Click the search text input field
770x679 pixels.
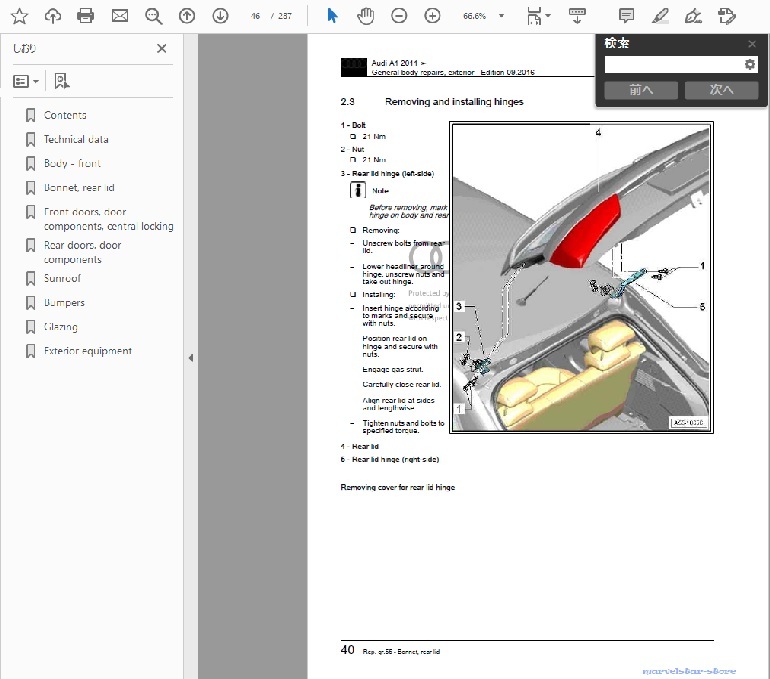[x=673, y=64]
